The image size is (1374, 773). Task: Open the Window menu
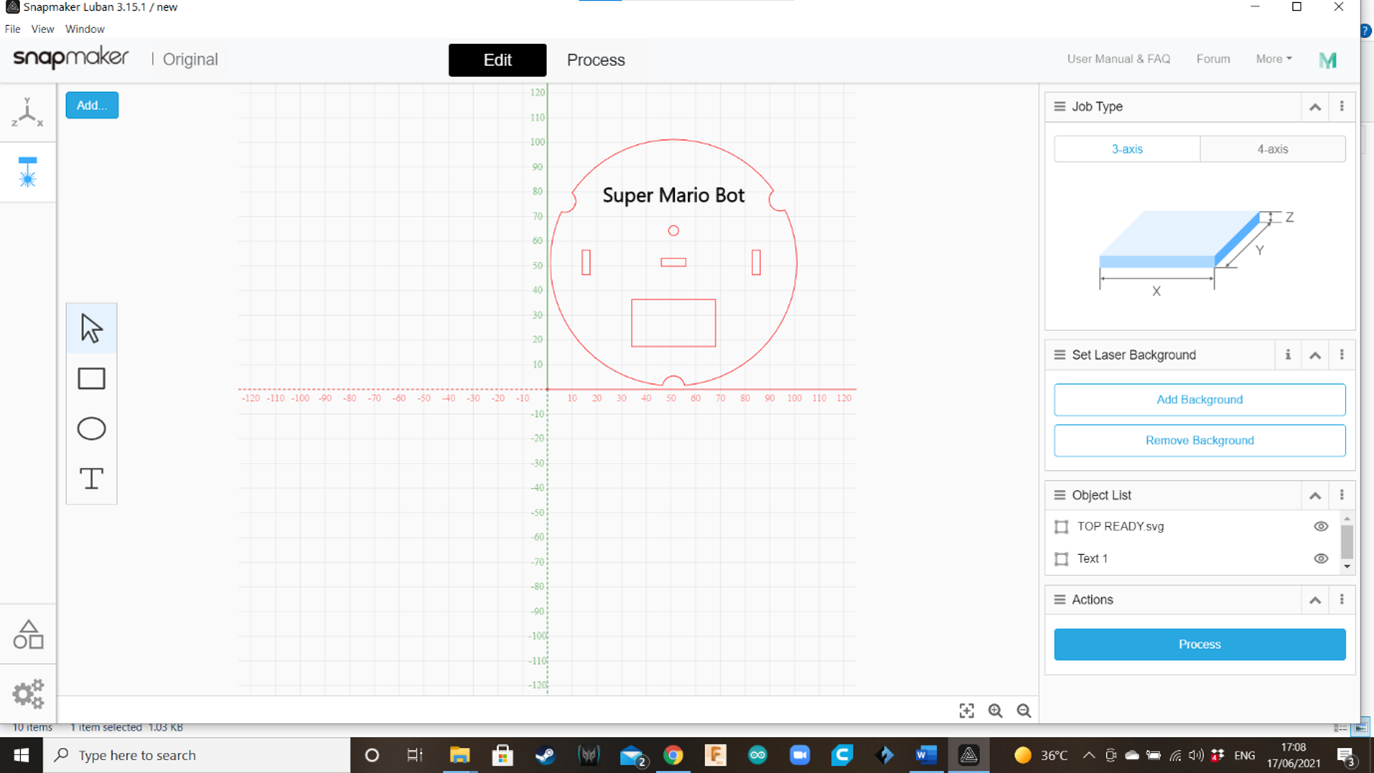point(85,29)
